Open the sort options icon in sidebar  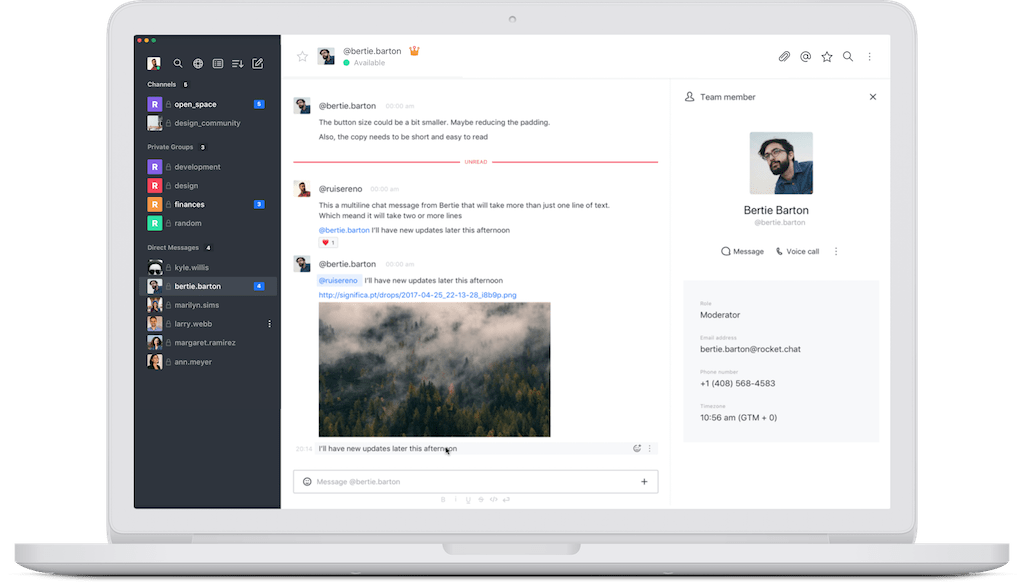point(238,63)
